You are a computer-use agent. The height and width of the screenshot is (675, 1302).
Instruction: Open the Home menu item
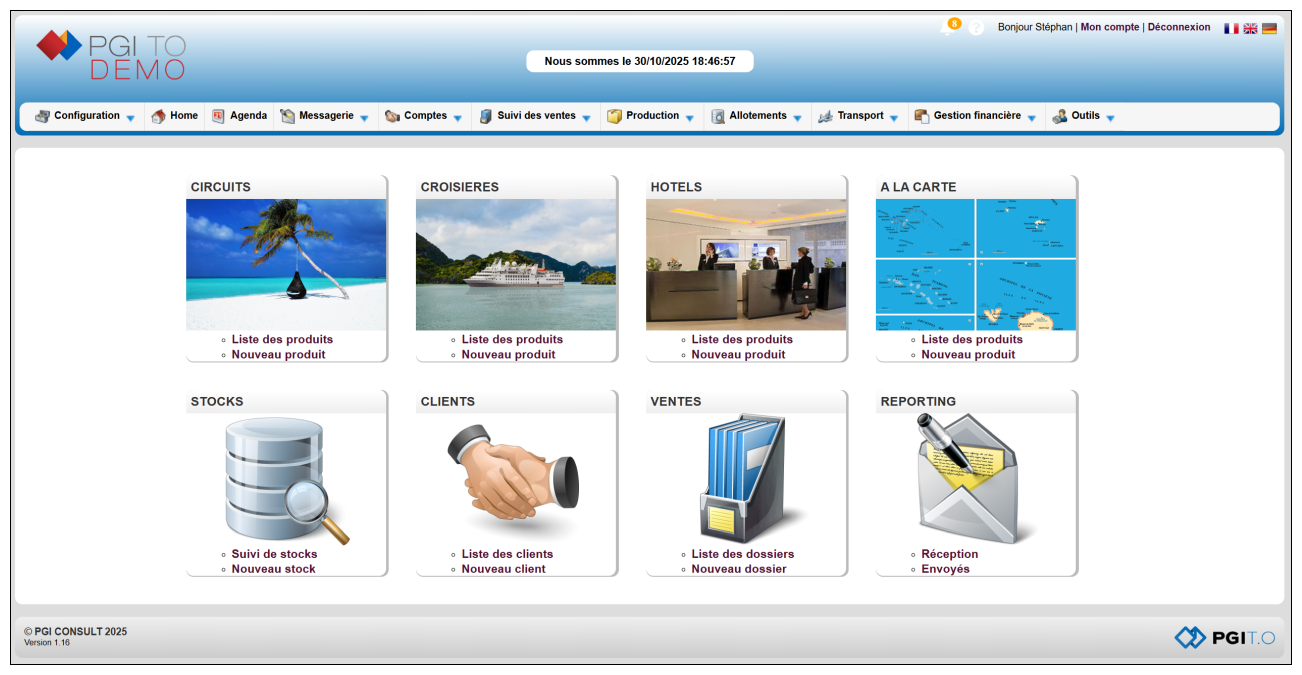pyautogui.click(x=175, y=116)
